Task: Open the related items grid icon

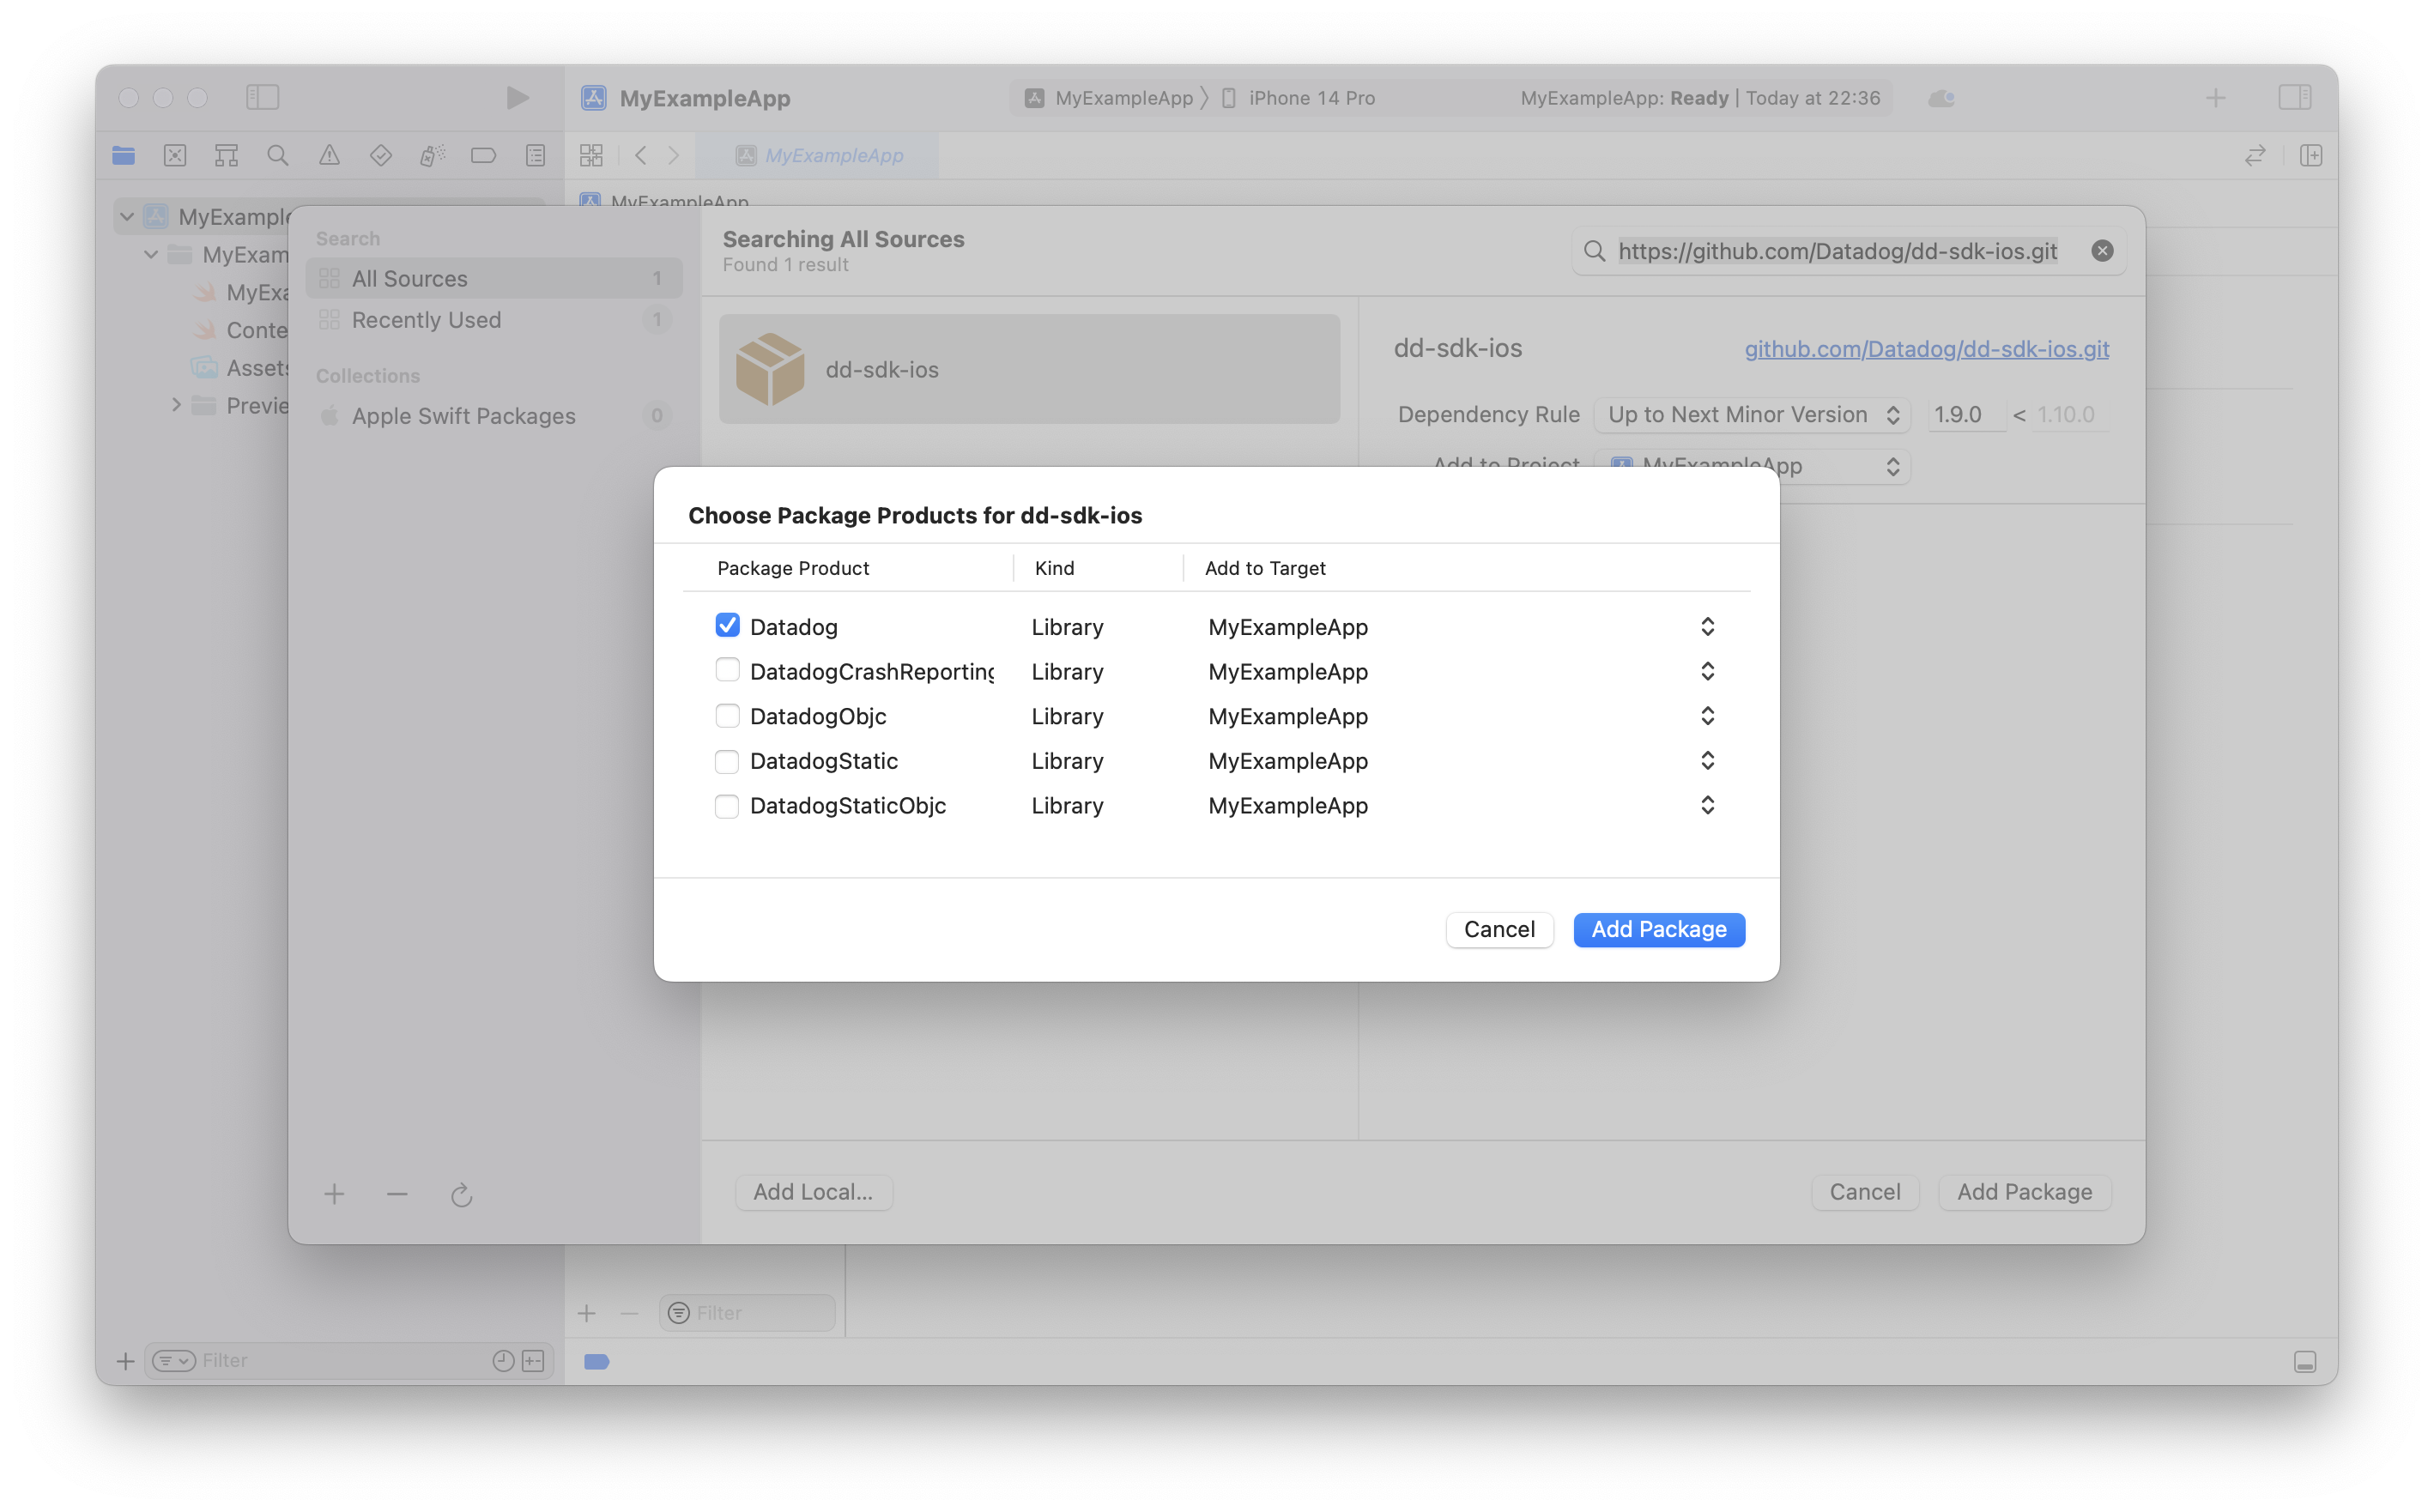Action: (x=591, y=155)
